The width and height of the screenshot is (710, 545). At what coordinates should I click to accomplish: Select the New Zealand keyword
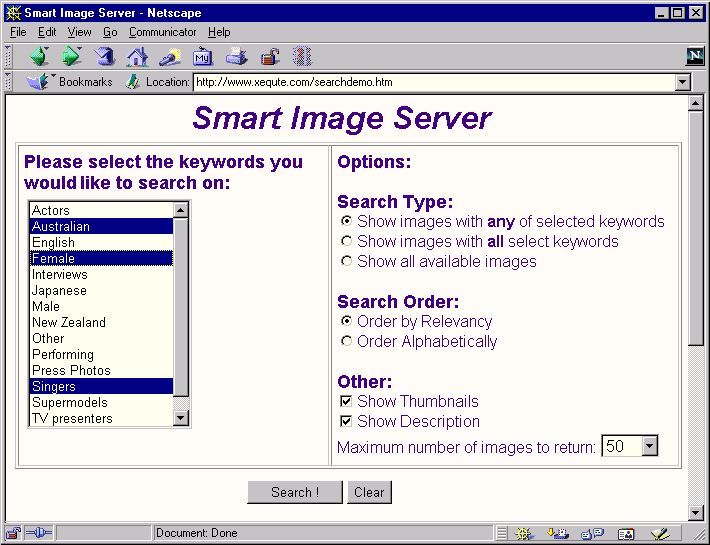(x=101, y=322)
